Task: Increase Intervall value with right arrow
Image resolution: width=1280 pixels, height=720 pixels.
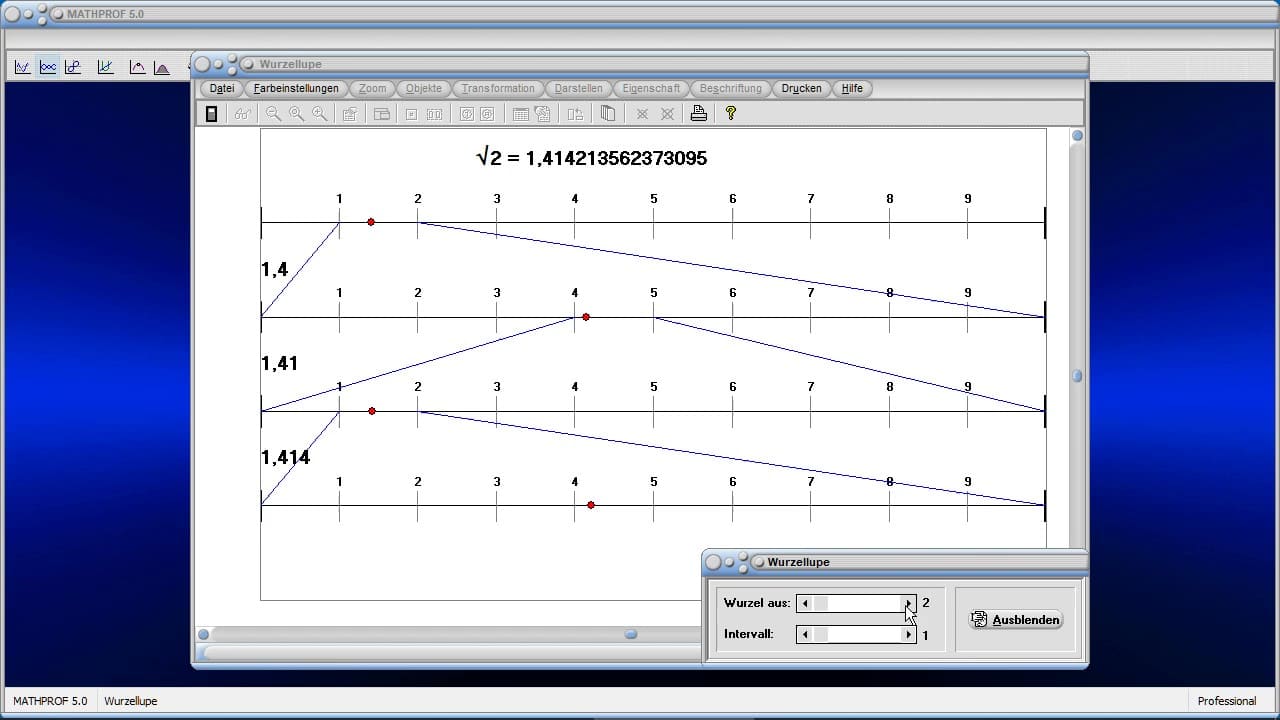Action: click(908, 634)
